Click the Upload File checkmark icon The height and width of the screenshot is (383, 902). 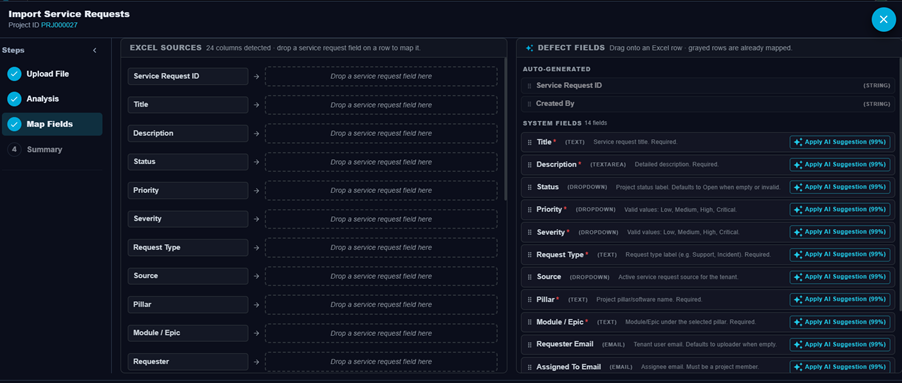coord(14,74)
